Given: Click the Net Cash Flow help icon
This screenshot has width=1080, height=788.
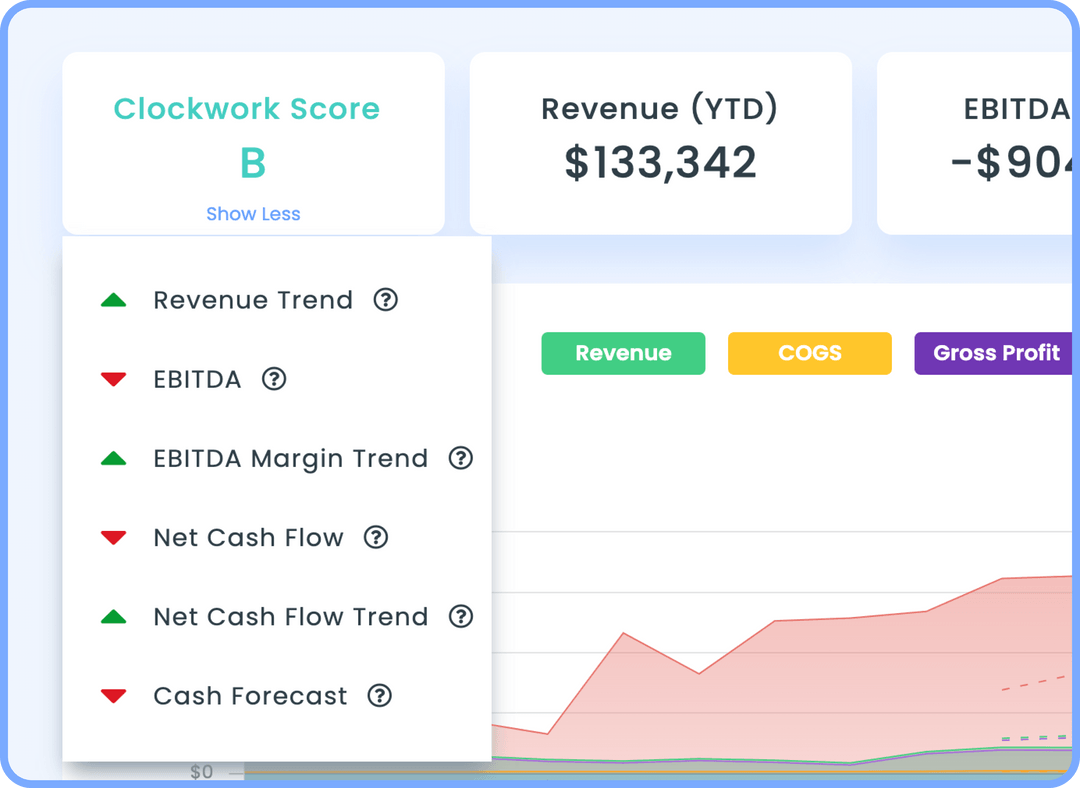Looking at the screenshot, I should coord(375,537).
